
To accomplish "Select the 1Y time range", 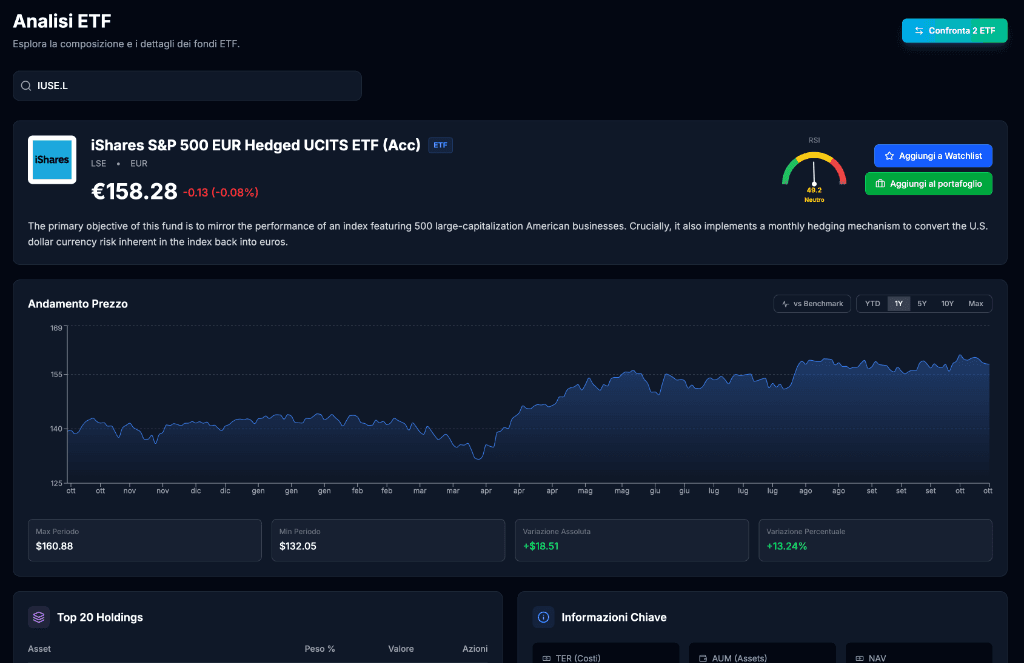I will [899, 304].
